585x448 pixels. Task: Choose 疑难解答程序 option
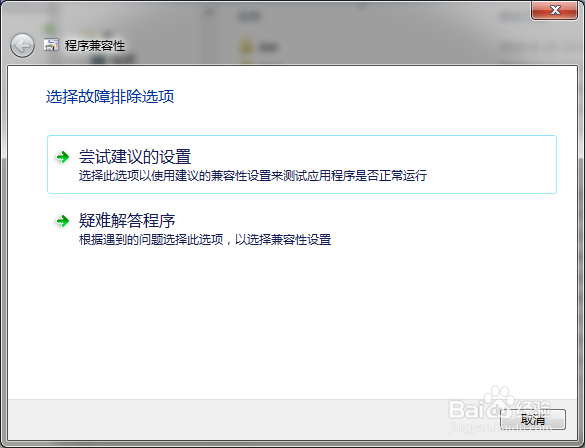(x=302, y=229)
